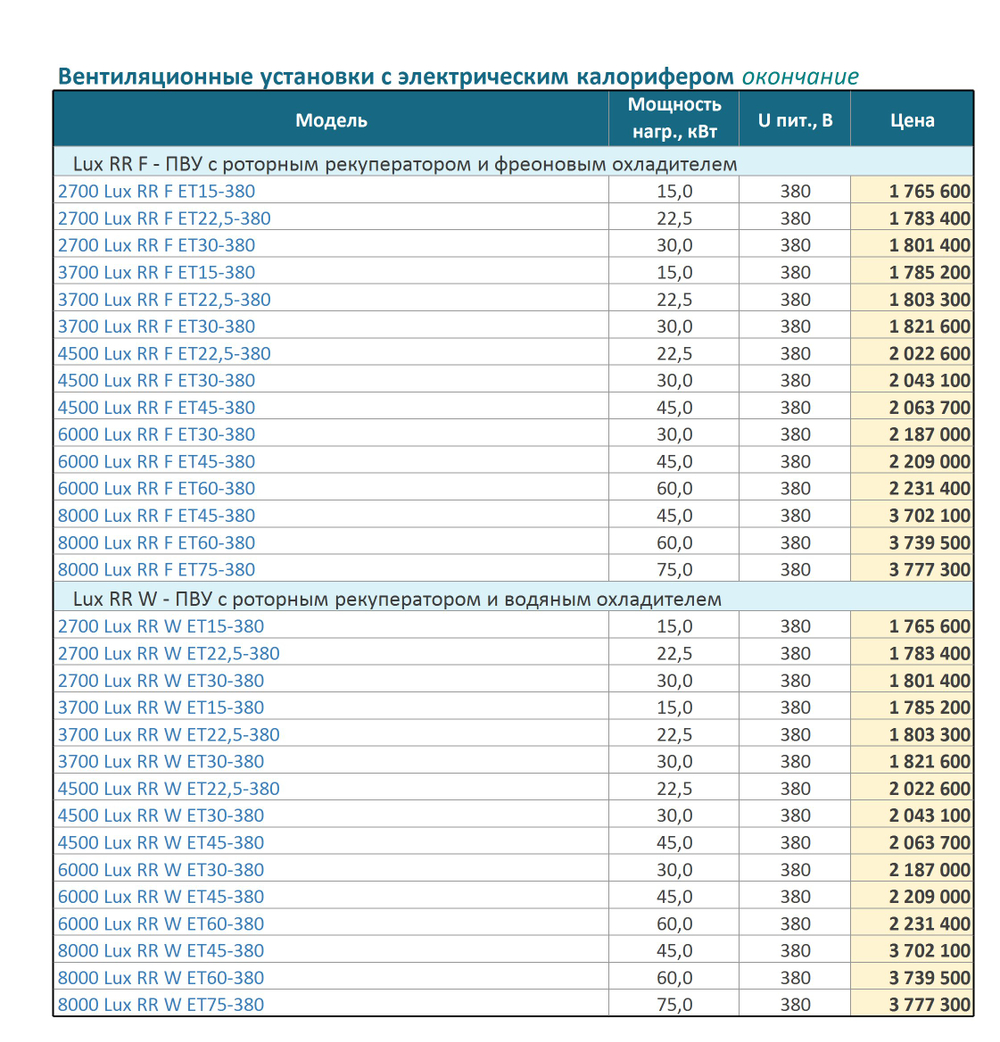This screenshot has height=1042, width=1000.
Task: Select the price cell 3 777 300 in the last row
Action: pos(912,1005)
